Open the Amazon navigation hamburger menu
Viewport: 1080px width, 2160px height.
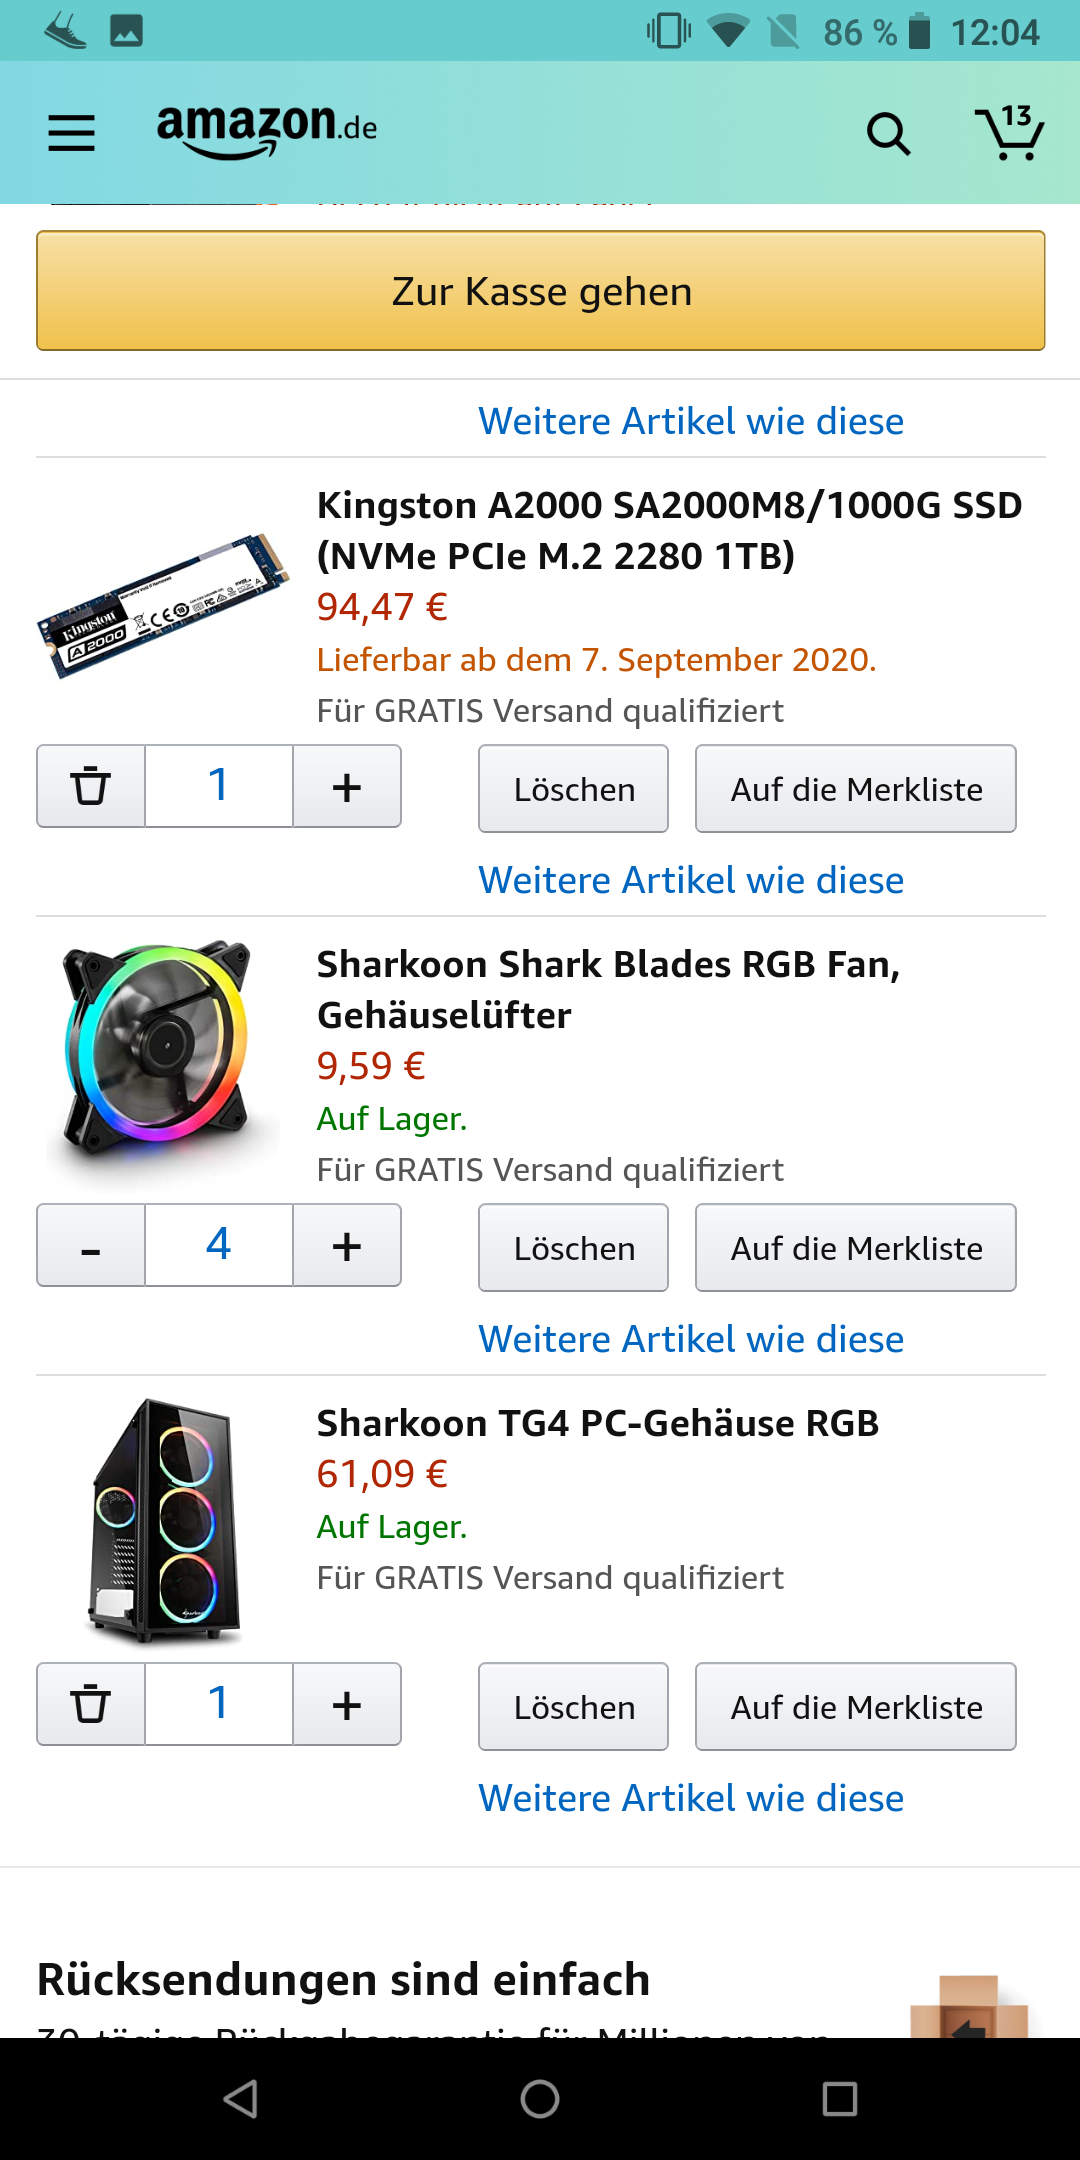click(70, 132)
